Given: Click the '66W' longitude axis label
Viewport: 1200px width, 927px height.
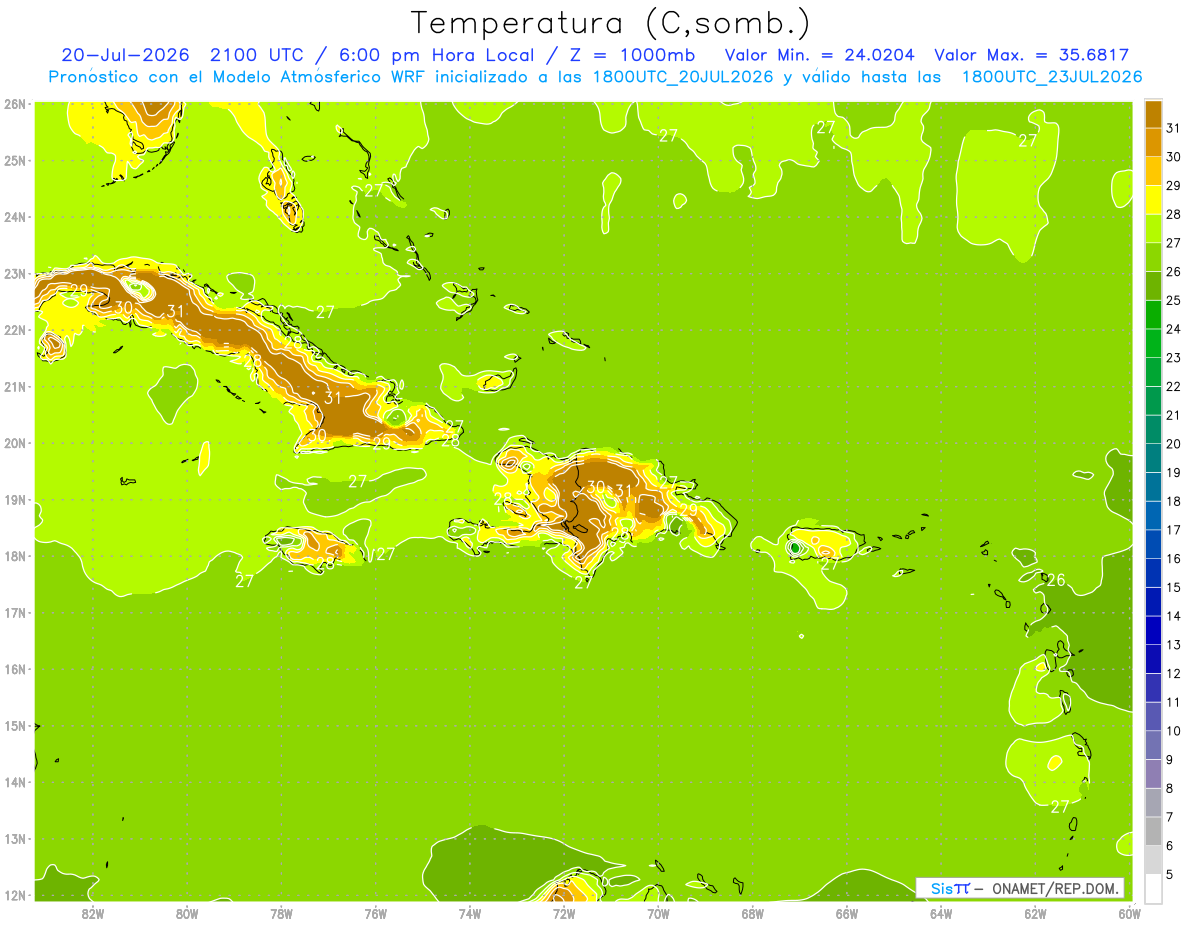Looking at the screenshot, I should point(847,912).
